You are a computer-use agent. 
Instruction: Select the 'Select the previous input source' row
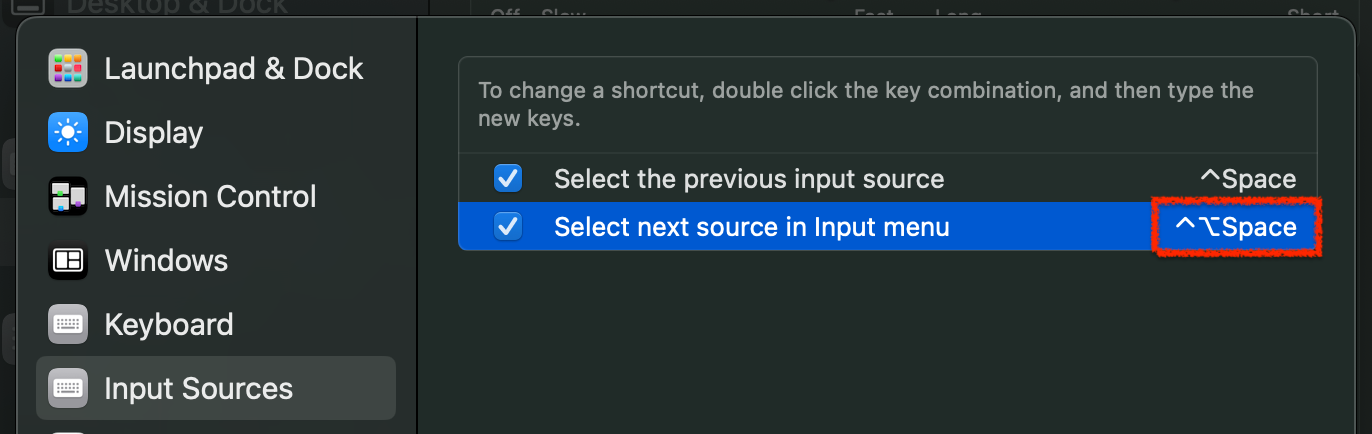[888, 179]
